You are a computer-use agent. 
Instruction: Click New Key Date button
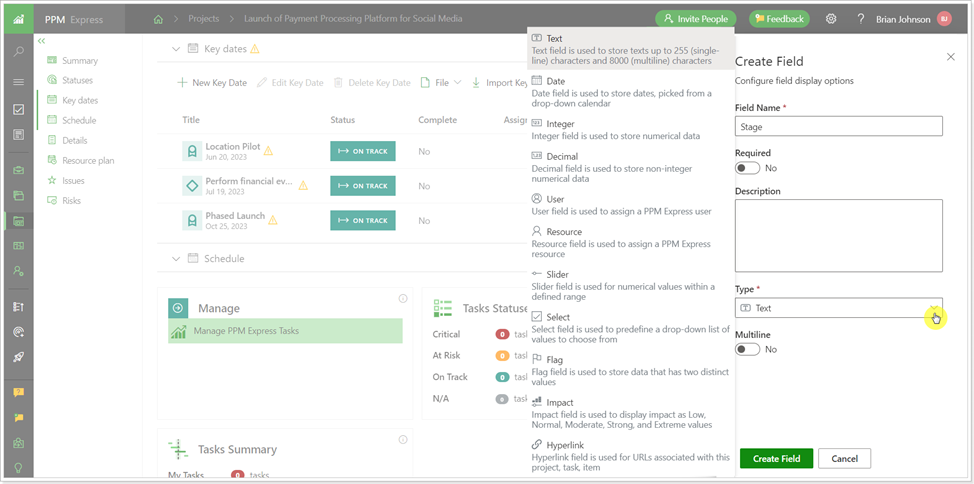click(212, 83)
